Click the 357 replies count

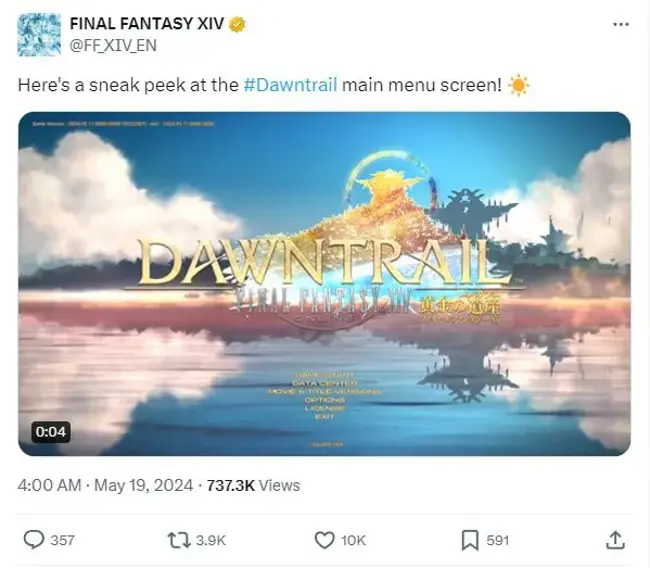point(62,540)
